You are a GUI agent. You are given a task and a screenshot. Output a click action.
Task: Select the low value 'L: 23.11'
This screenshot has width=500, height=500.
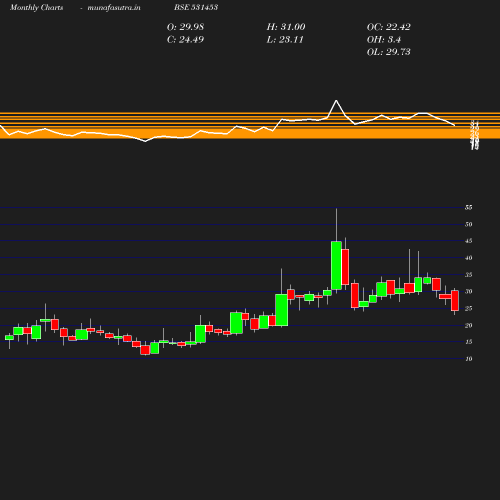tap(285, 40)
